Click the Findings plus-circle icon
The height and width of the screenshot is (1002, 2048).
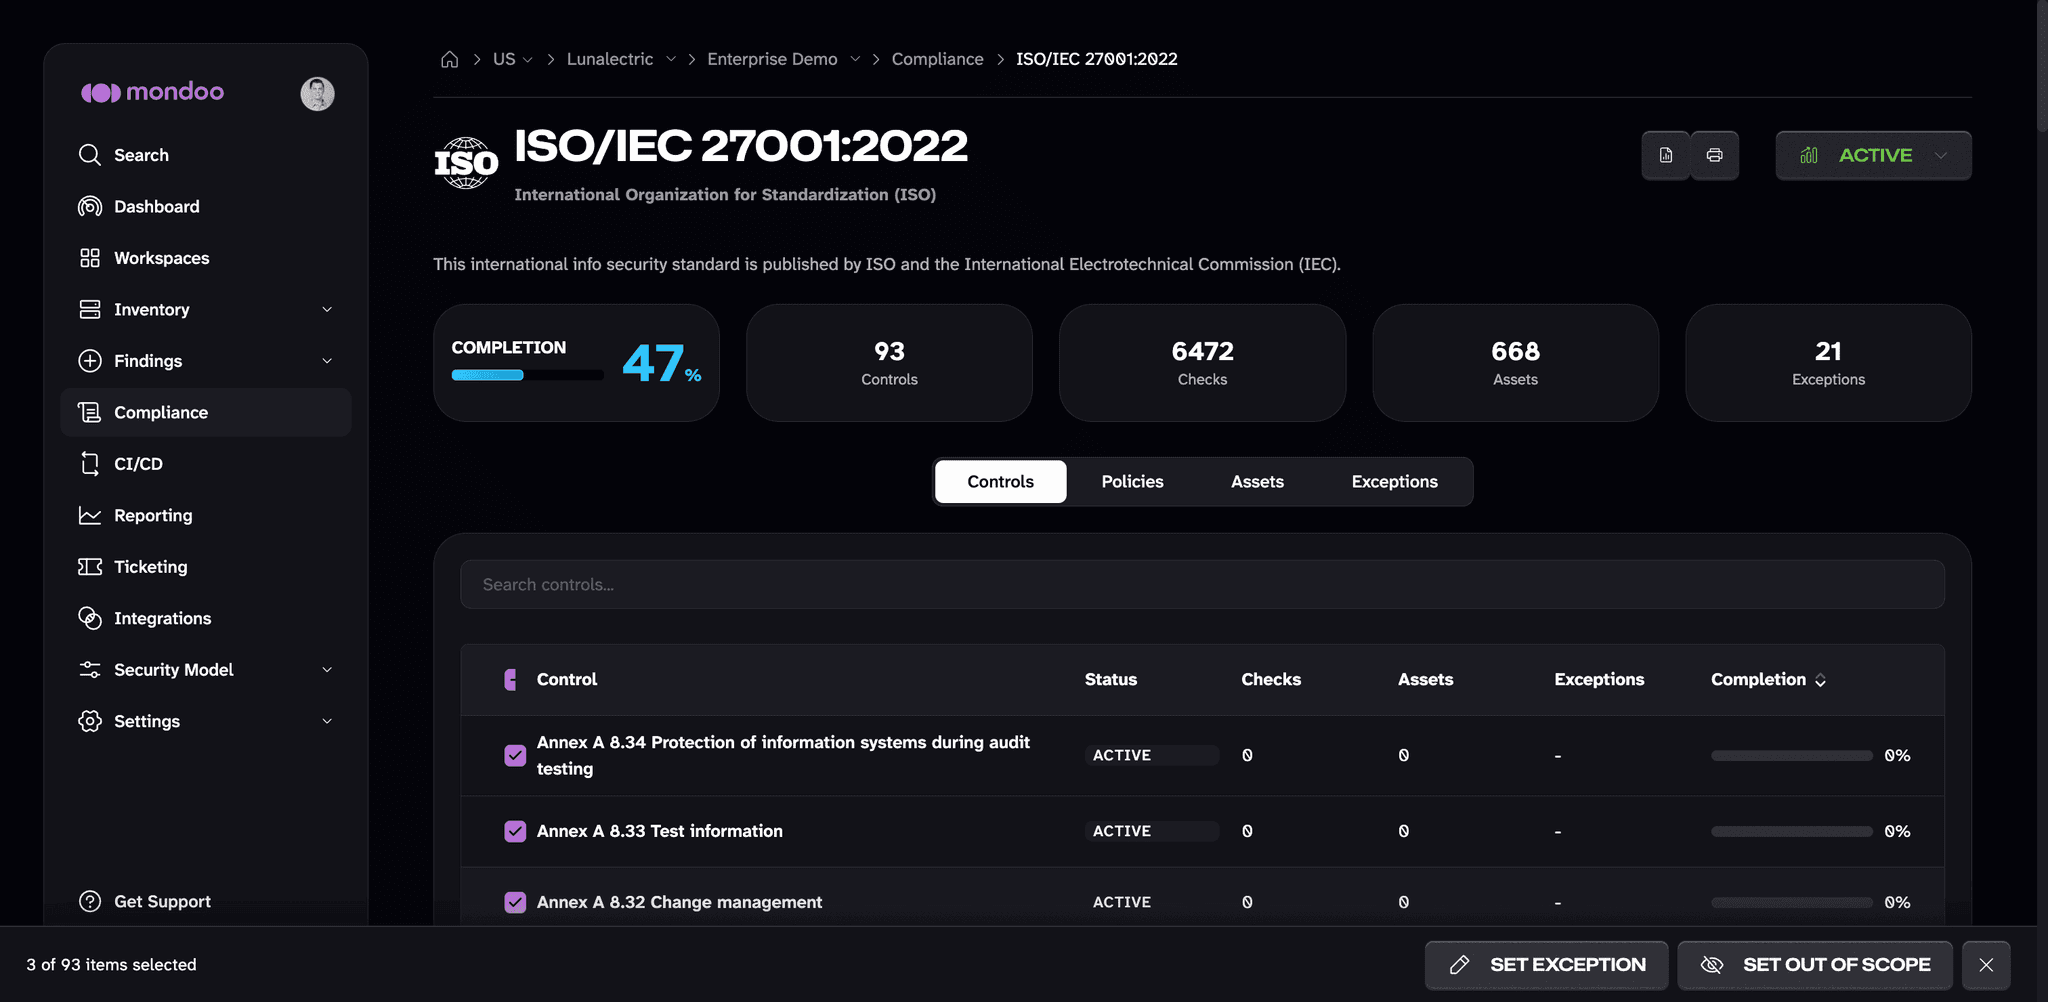click(x=90, y=361)
